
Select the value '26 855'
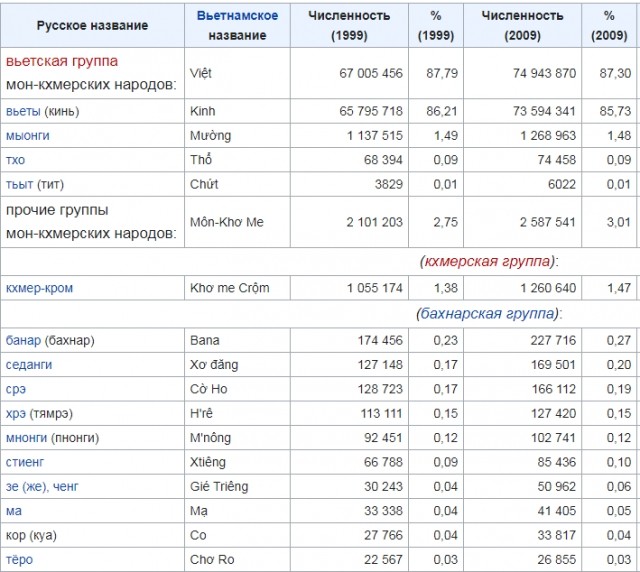pyautogui.click(x=556, y=559)
